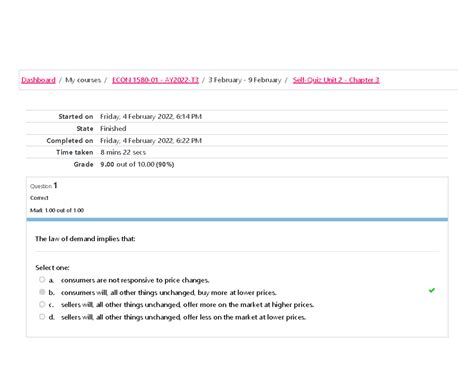Image resolution: width=474 pixels, height=366 pixels.
Task: Click the '8 mins 22 secs' time taken value
Action: click(x=123, y=152)
